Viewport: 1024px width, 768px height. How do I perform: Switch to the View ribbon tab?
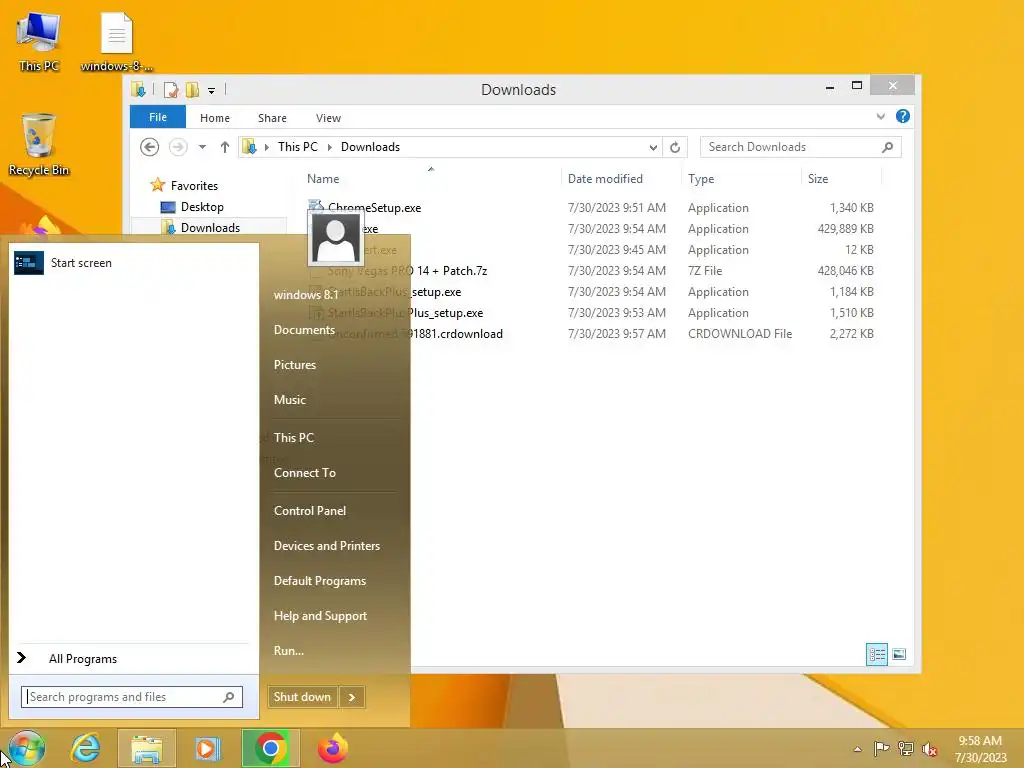click(328, 118)
